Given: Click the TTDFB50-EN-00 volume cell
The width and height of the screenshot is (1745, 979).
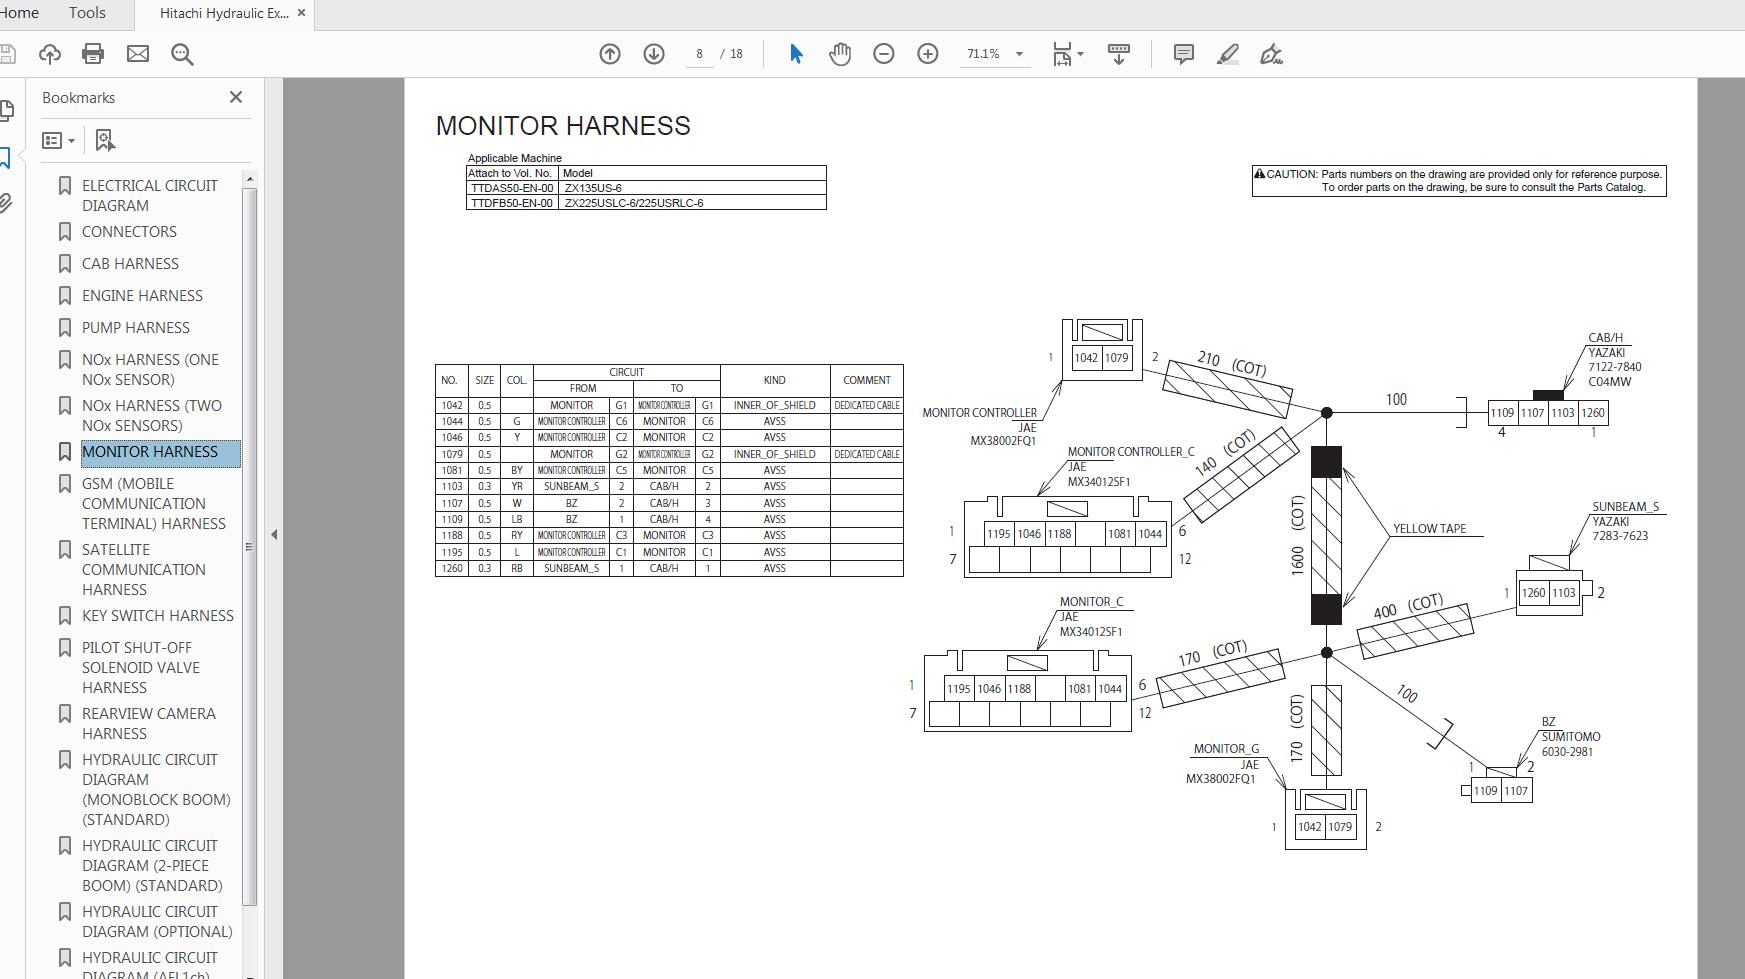Looking at the screenshot, I should pos(512,203).
